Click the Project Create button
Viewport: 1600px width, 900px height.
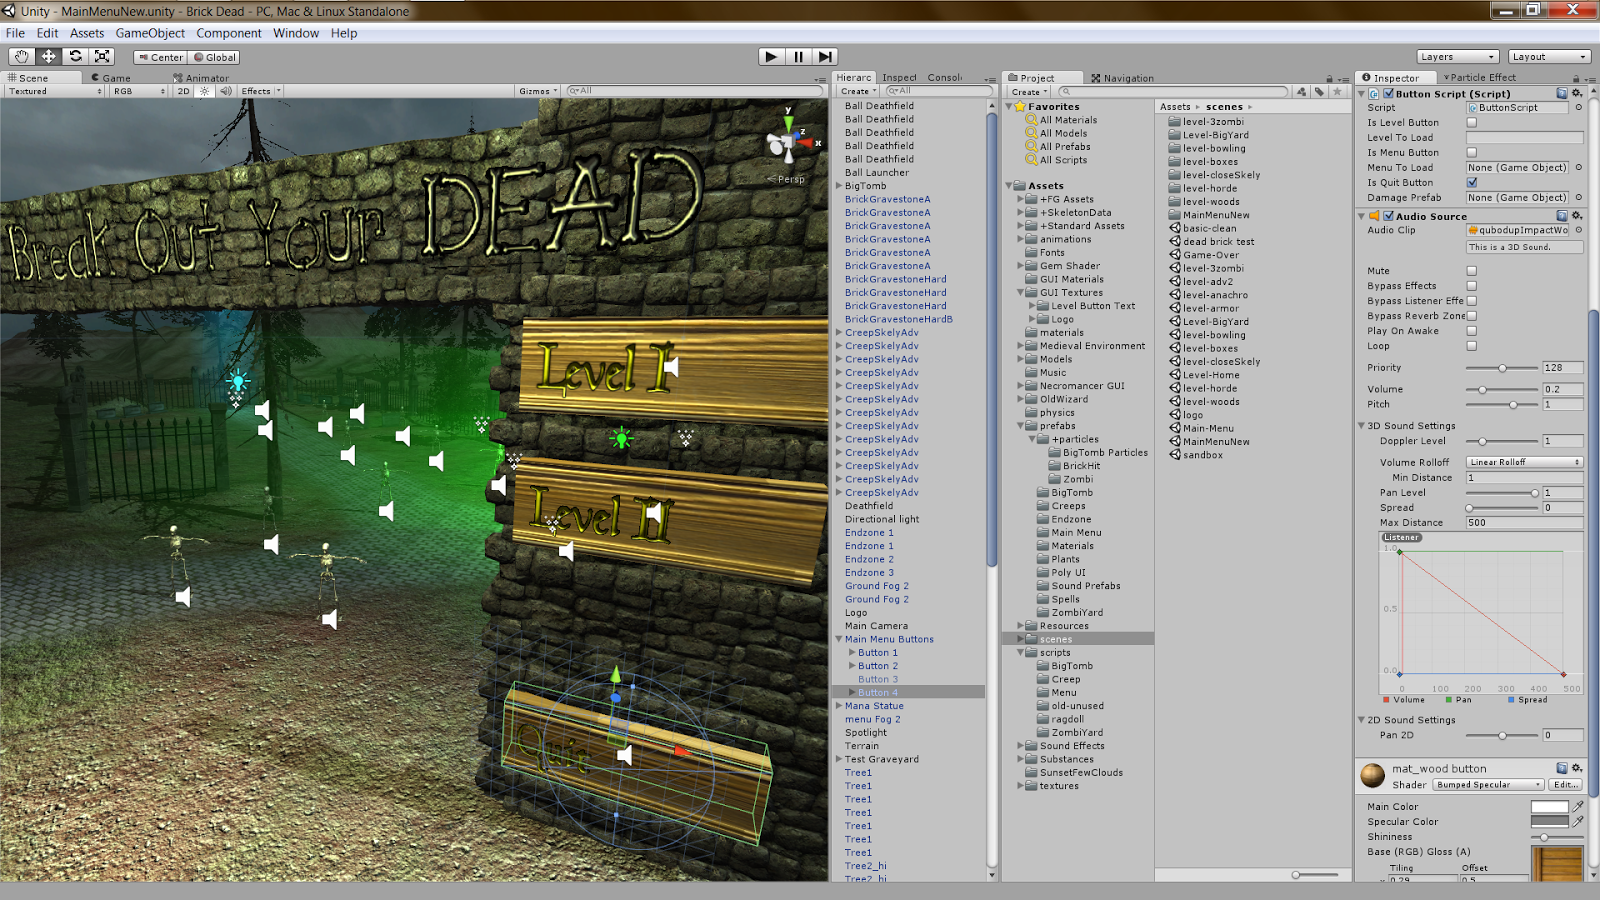[1029, 91]
